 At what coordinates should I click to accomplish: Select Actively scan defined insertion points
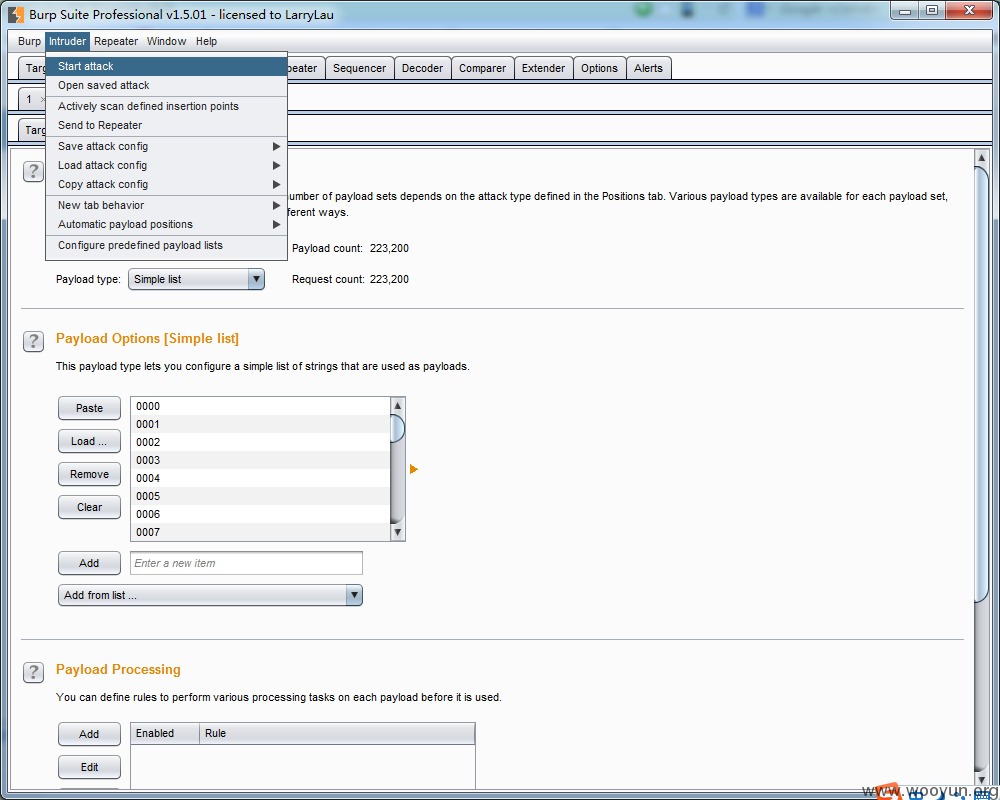click(x=166, y=107)
